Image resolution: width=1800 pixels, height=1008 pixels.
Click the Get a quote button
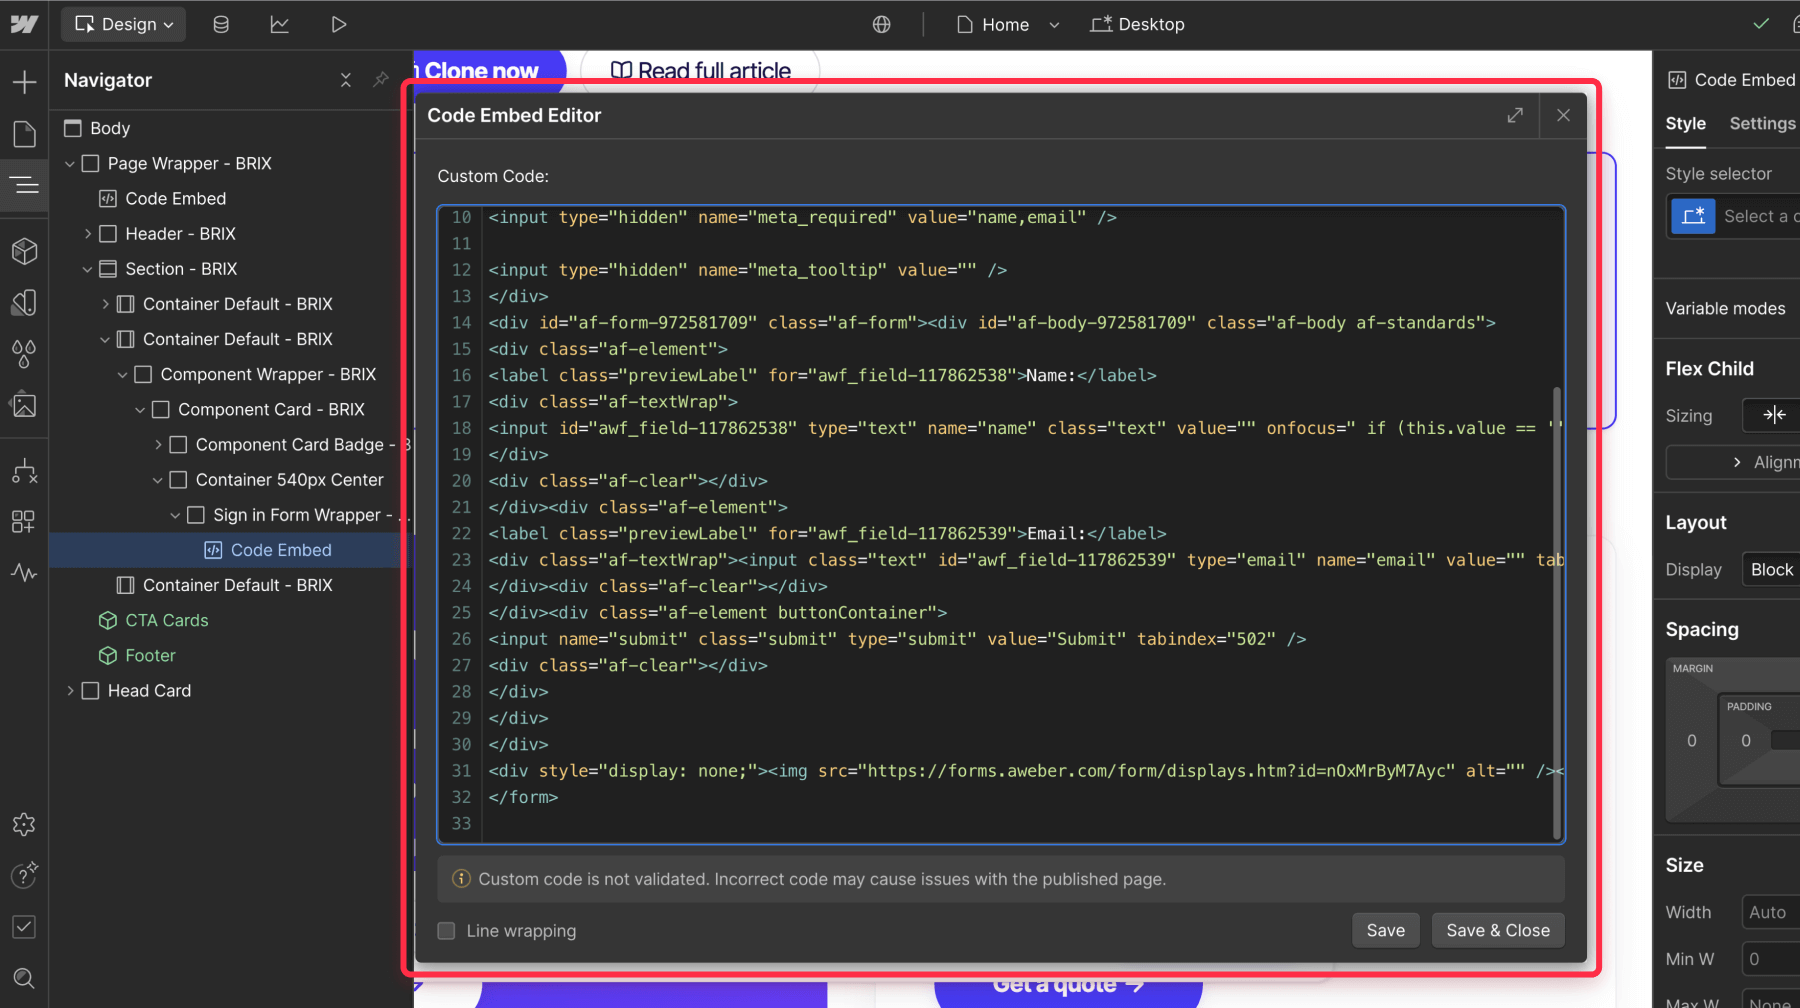click(x=1067, y=987)
